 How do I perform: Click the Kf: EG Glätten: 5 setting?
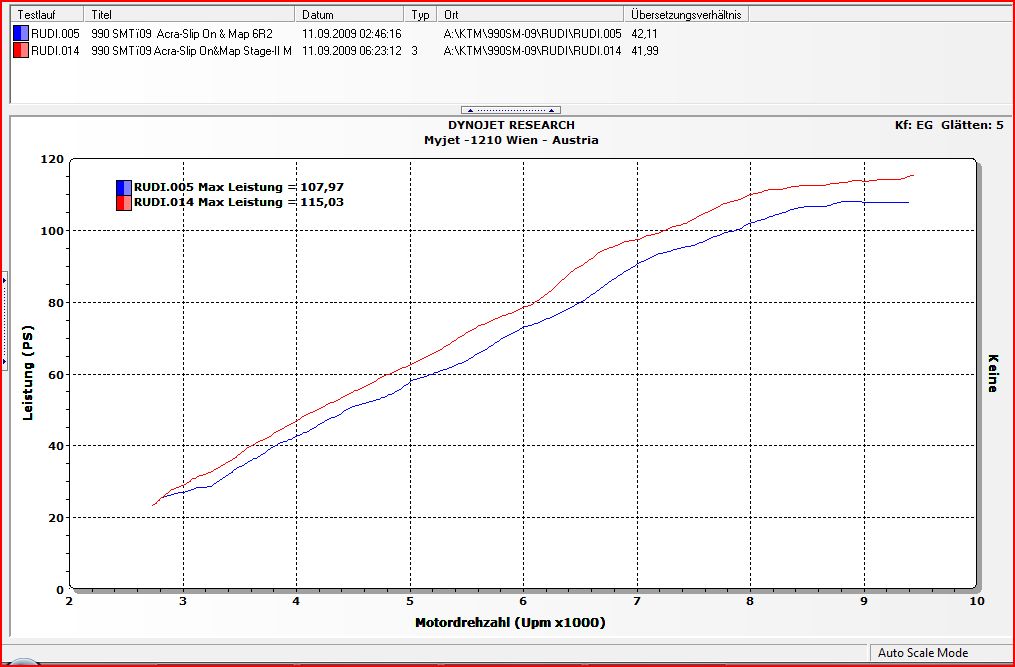(x=948, y=125)
